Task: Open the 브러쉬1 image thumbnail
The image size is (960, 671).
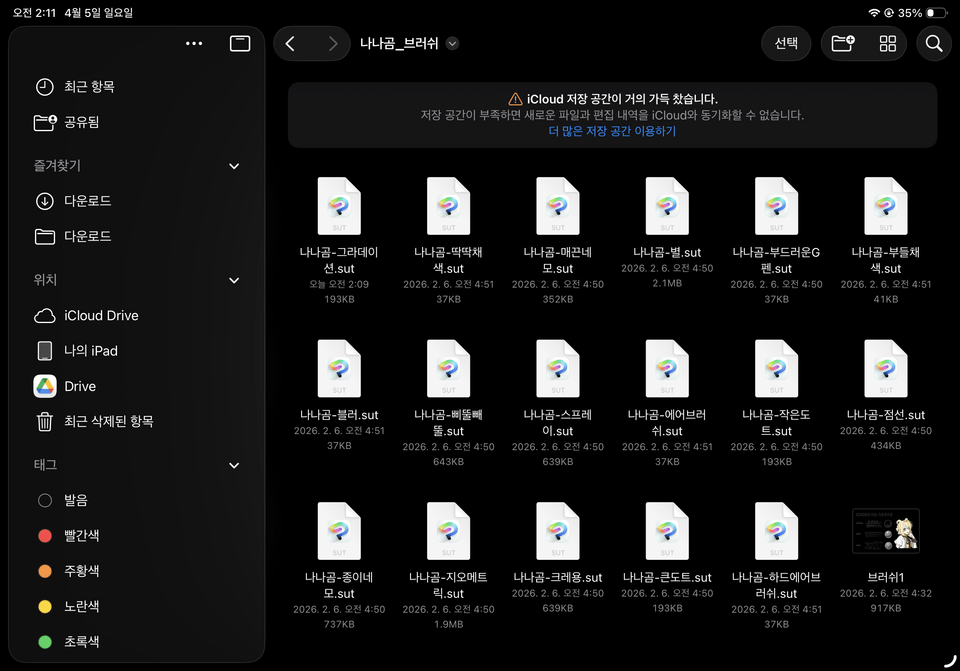Action: point(885,531)
